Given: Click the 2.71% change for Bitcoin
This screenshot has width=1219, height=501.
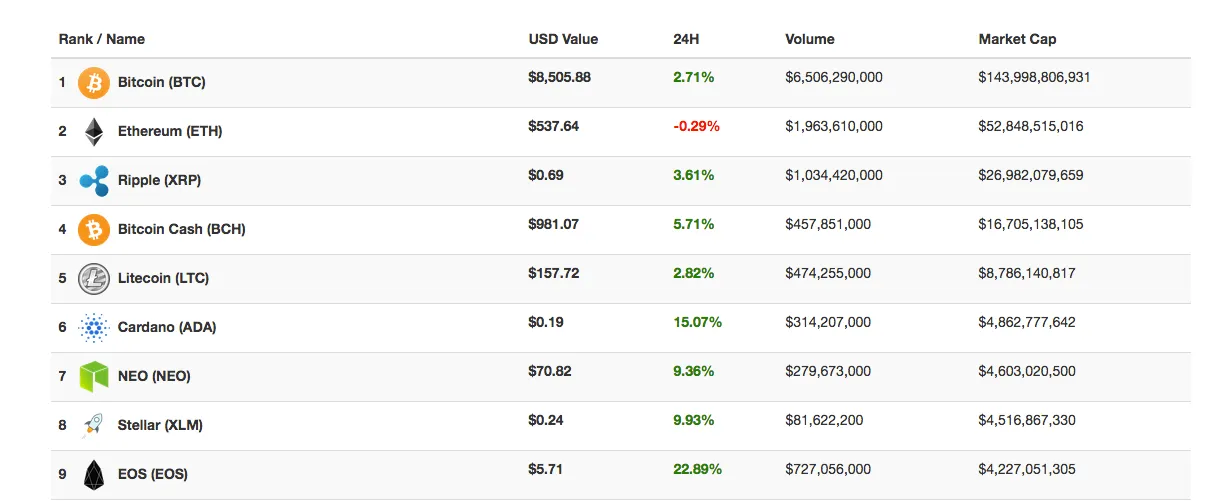Looking at the screenshot, I should pyautogui.click(x=694, y=77).
